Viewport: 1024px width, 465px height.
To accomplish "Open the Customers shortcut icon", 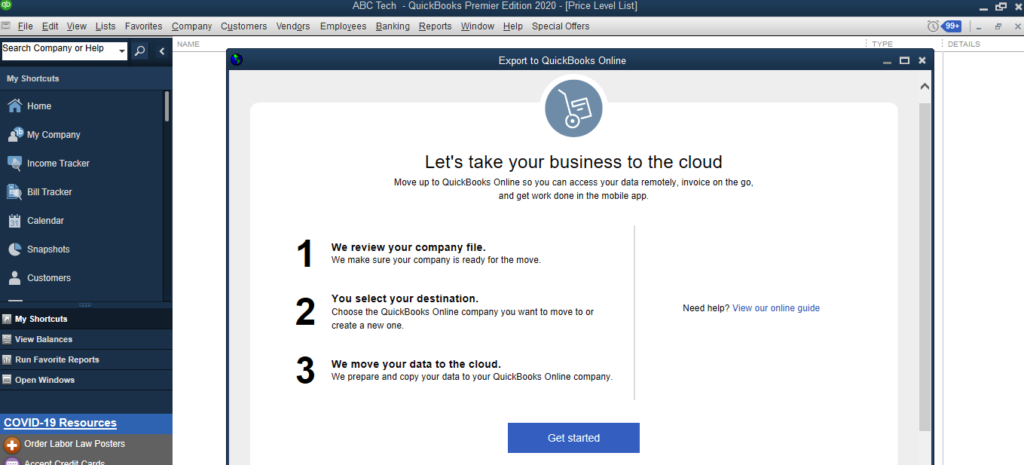I will click(14, 278).
